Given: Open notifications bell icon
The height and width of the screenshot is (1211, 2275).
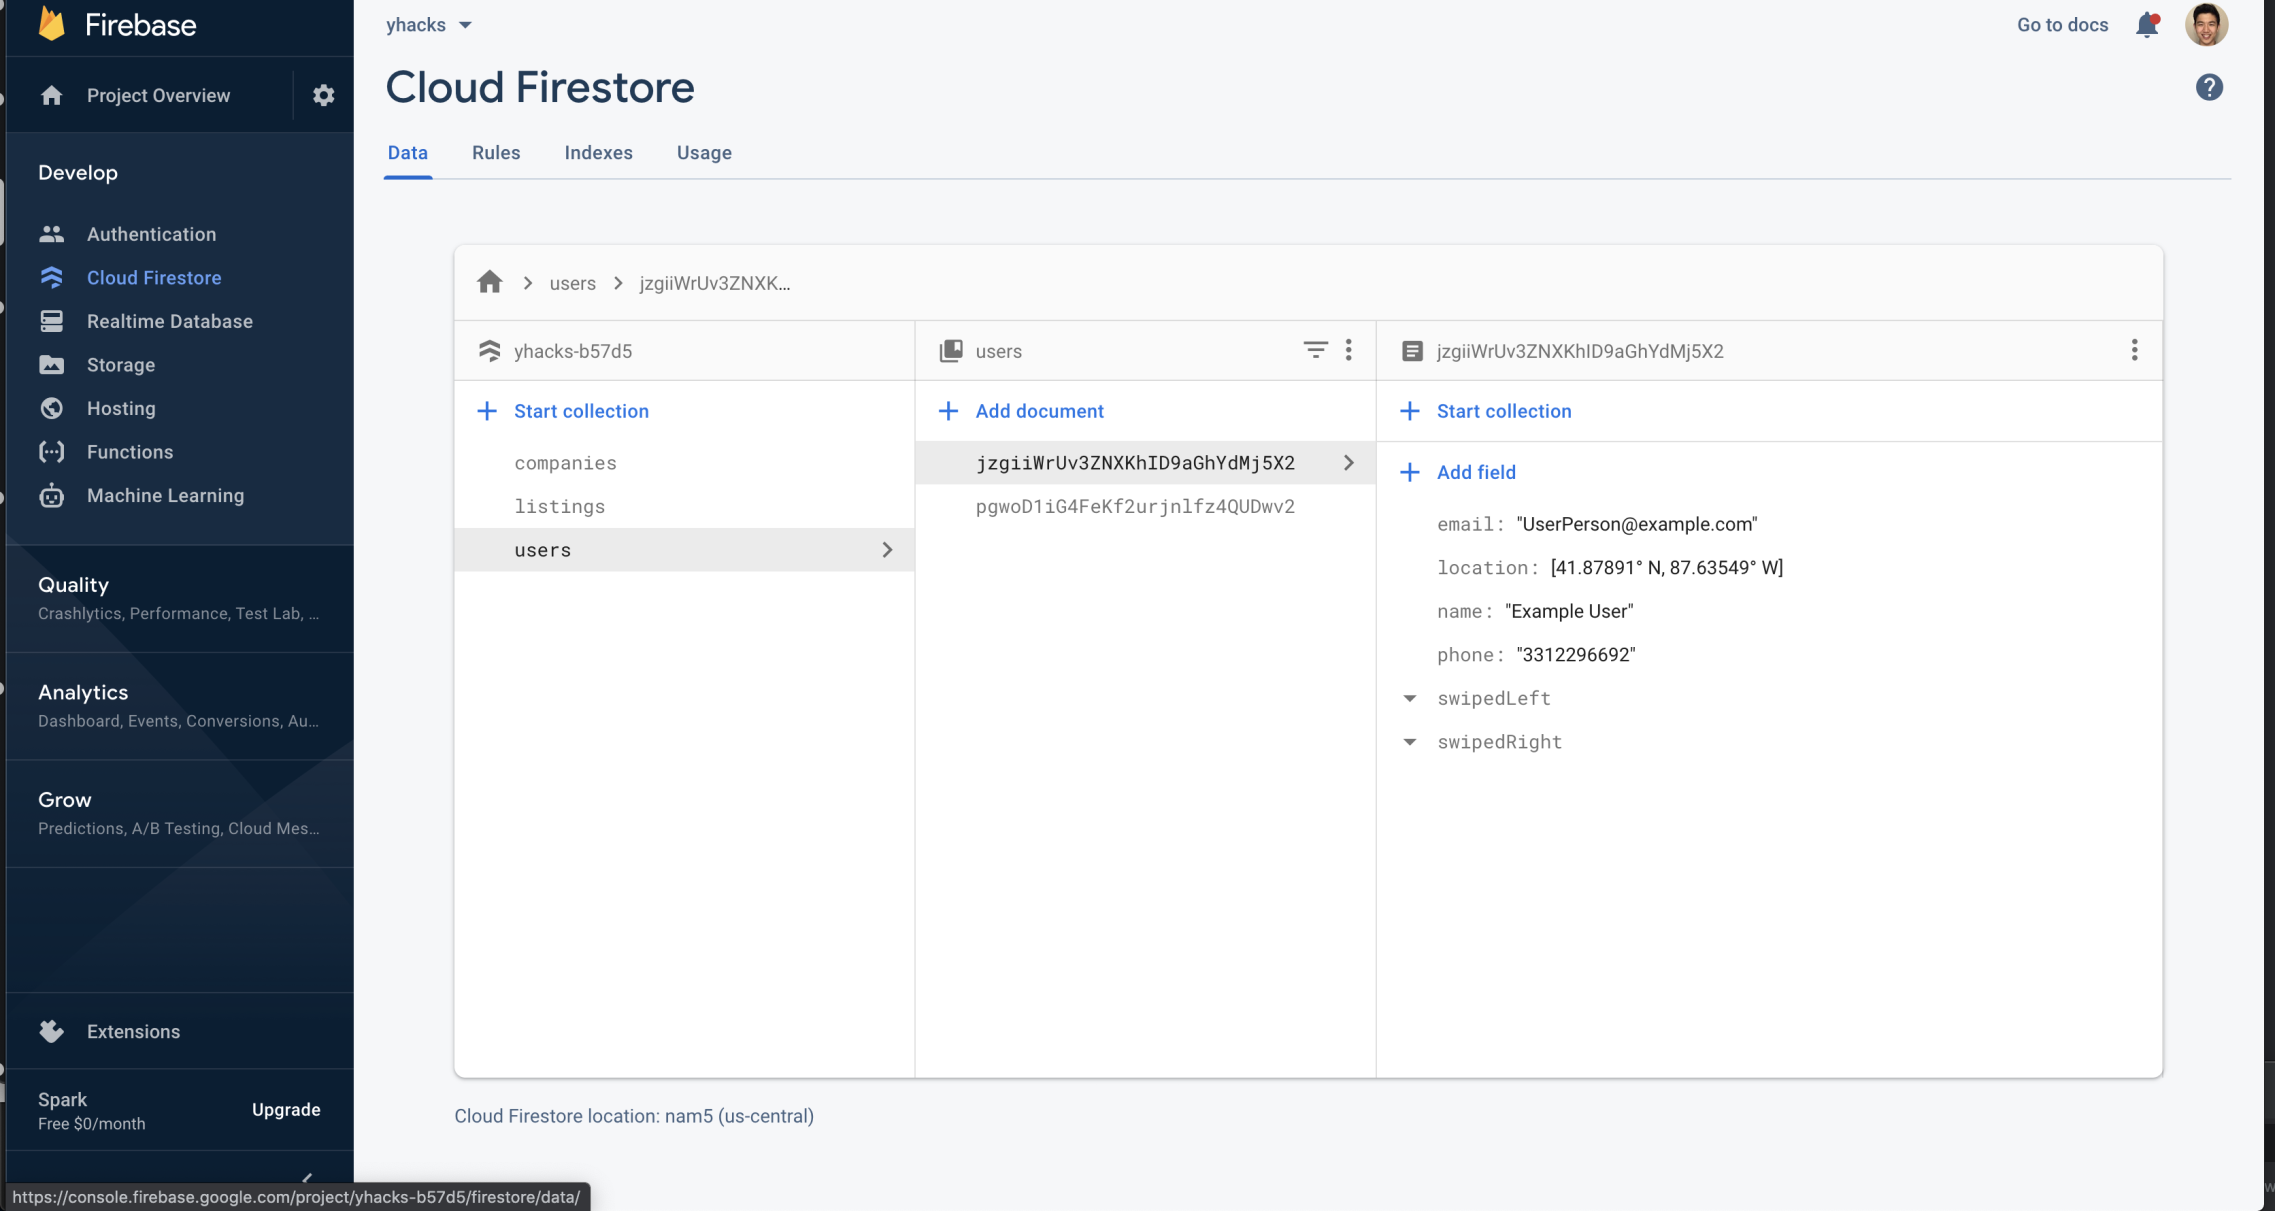Looking at the screenshot, I should point(2146,25).
